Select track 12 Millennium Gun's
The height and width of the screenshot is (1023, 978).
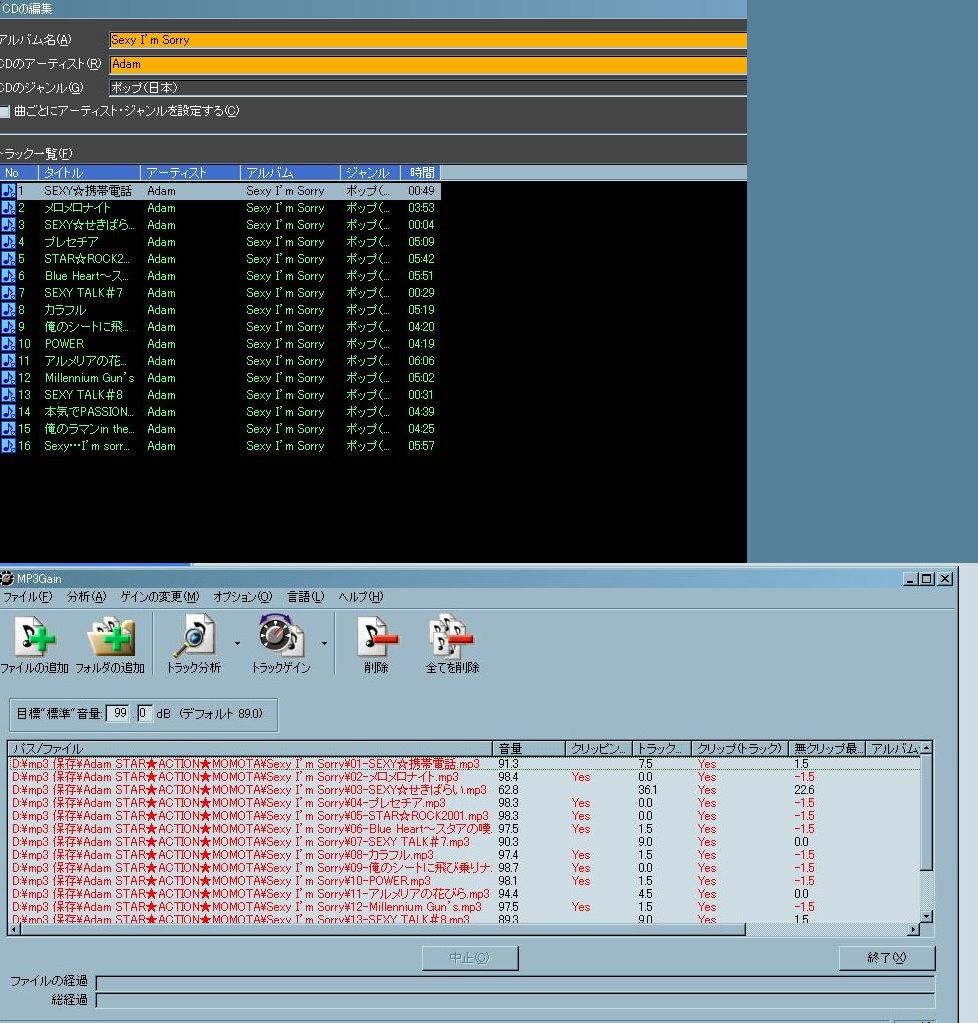click(221, 377)
